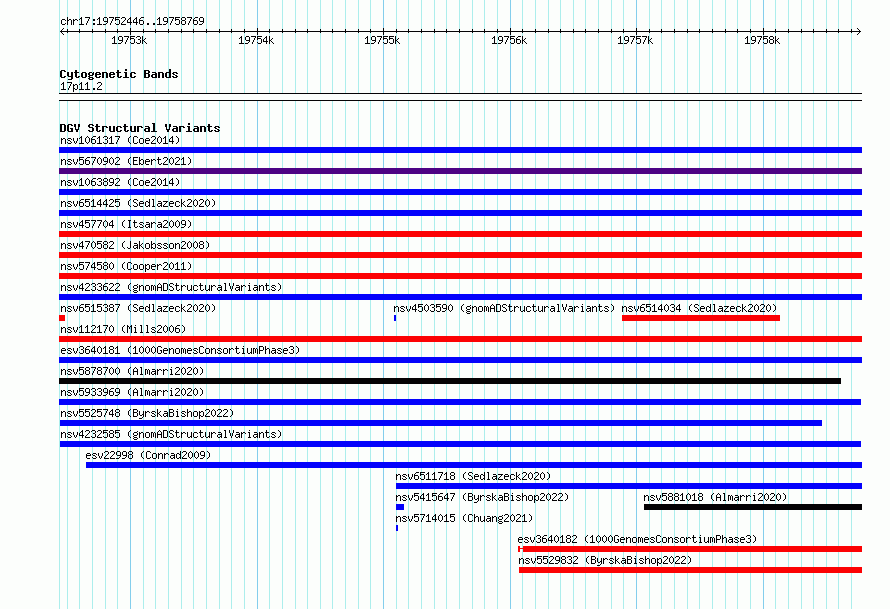
Task: Open nsv470582 (Jakobsson2008) variant label
Action: point(135,245)
